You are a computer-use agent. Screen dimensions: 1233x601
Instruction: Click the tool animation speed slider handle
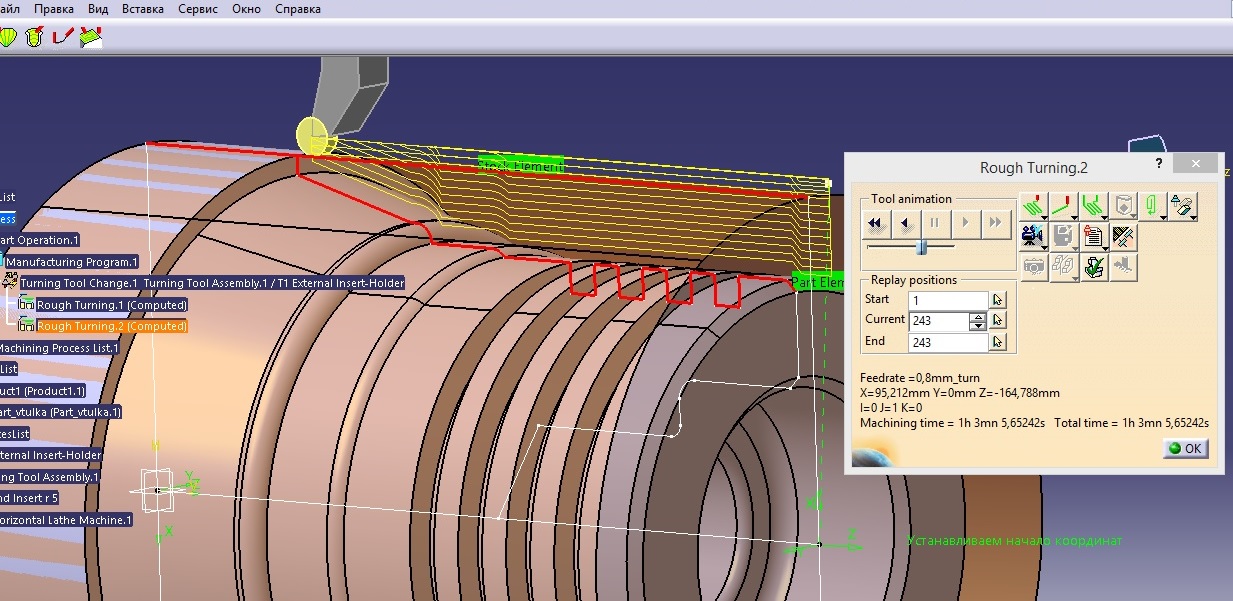[922, 246]
